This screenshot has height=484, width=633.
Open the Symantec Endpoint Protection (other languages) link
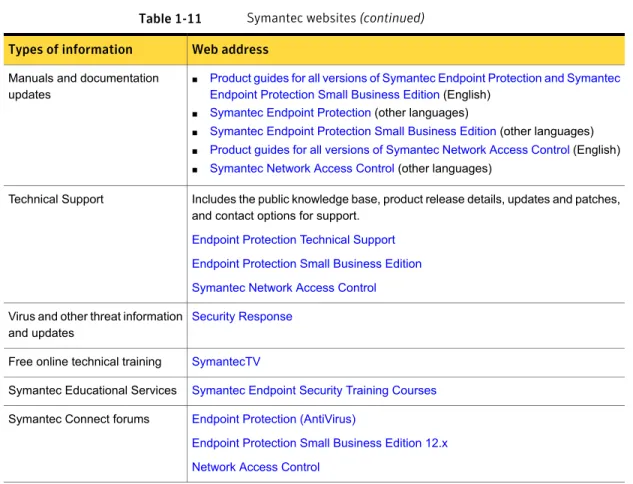(x=290, y=113)
